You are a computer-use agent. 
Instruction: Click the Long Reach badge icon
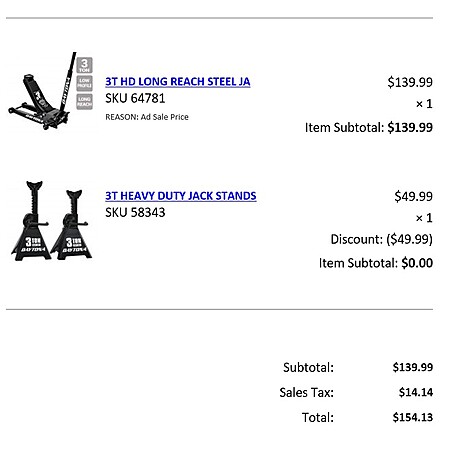(x=84, y=102)
